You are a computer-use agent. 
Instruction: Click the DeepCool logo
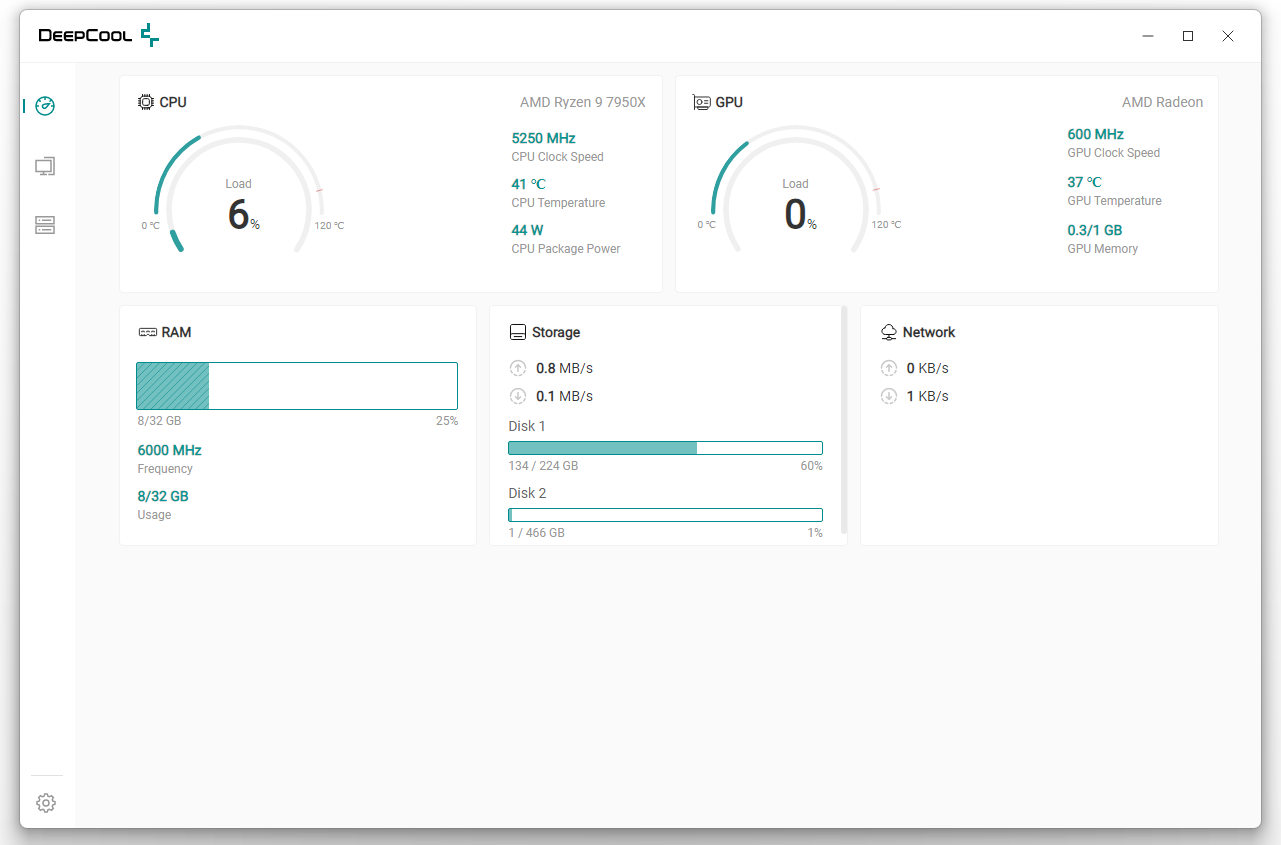click(99, 36)
